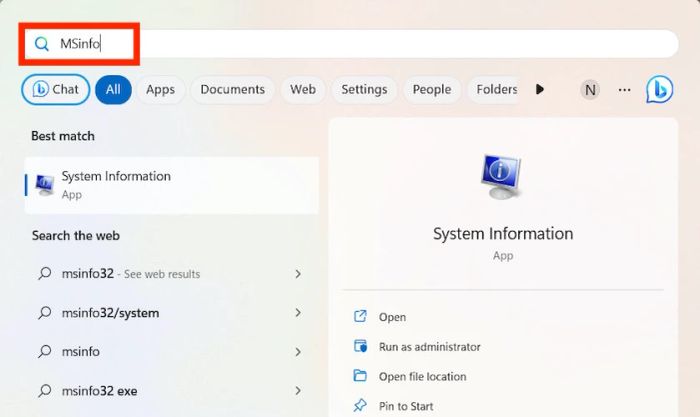Search web for msinfo32
The image size is (700, 417).
point(170,274)
